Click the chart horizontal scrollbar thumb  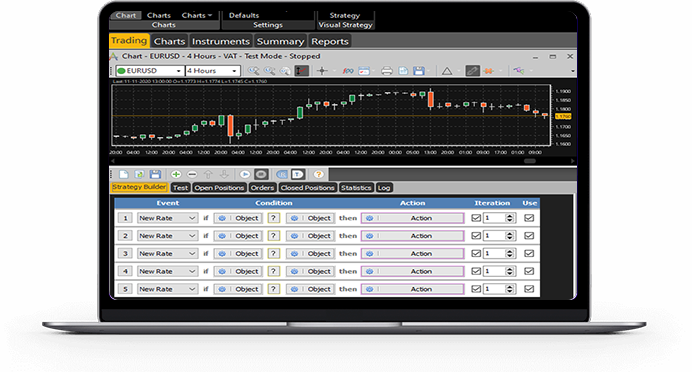(530, 161)
